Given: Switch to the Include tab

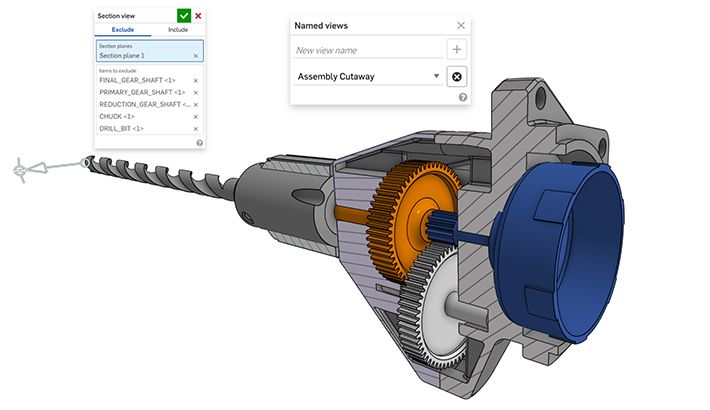Looking at the screenshot, I should click(177, 30).
